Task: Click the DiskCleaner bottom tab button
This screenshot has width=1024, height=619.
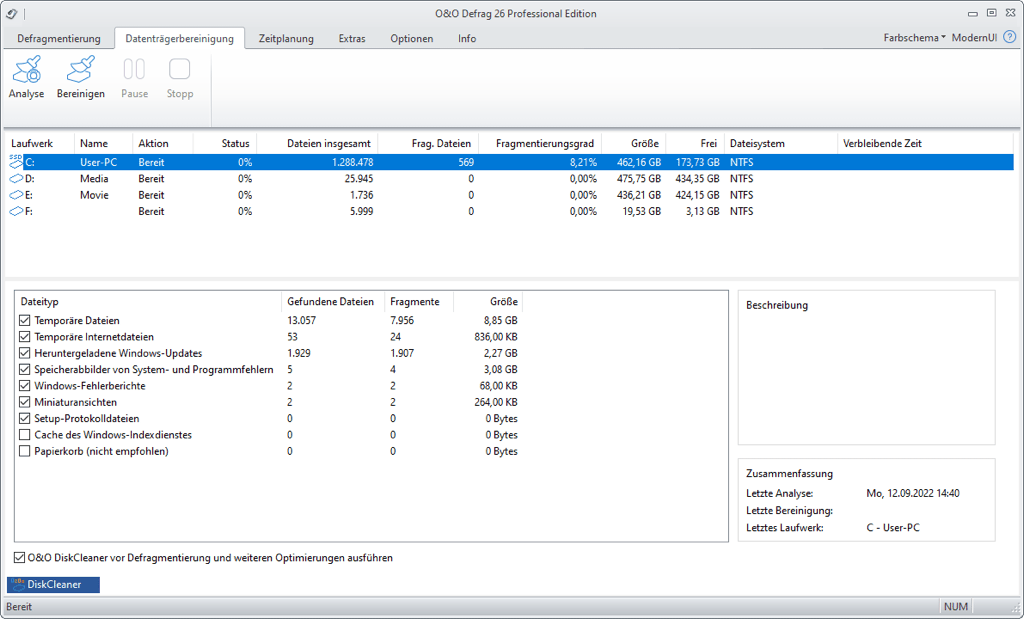Action: coord(54,584)
